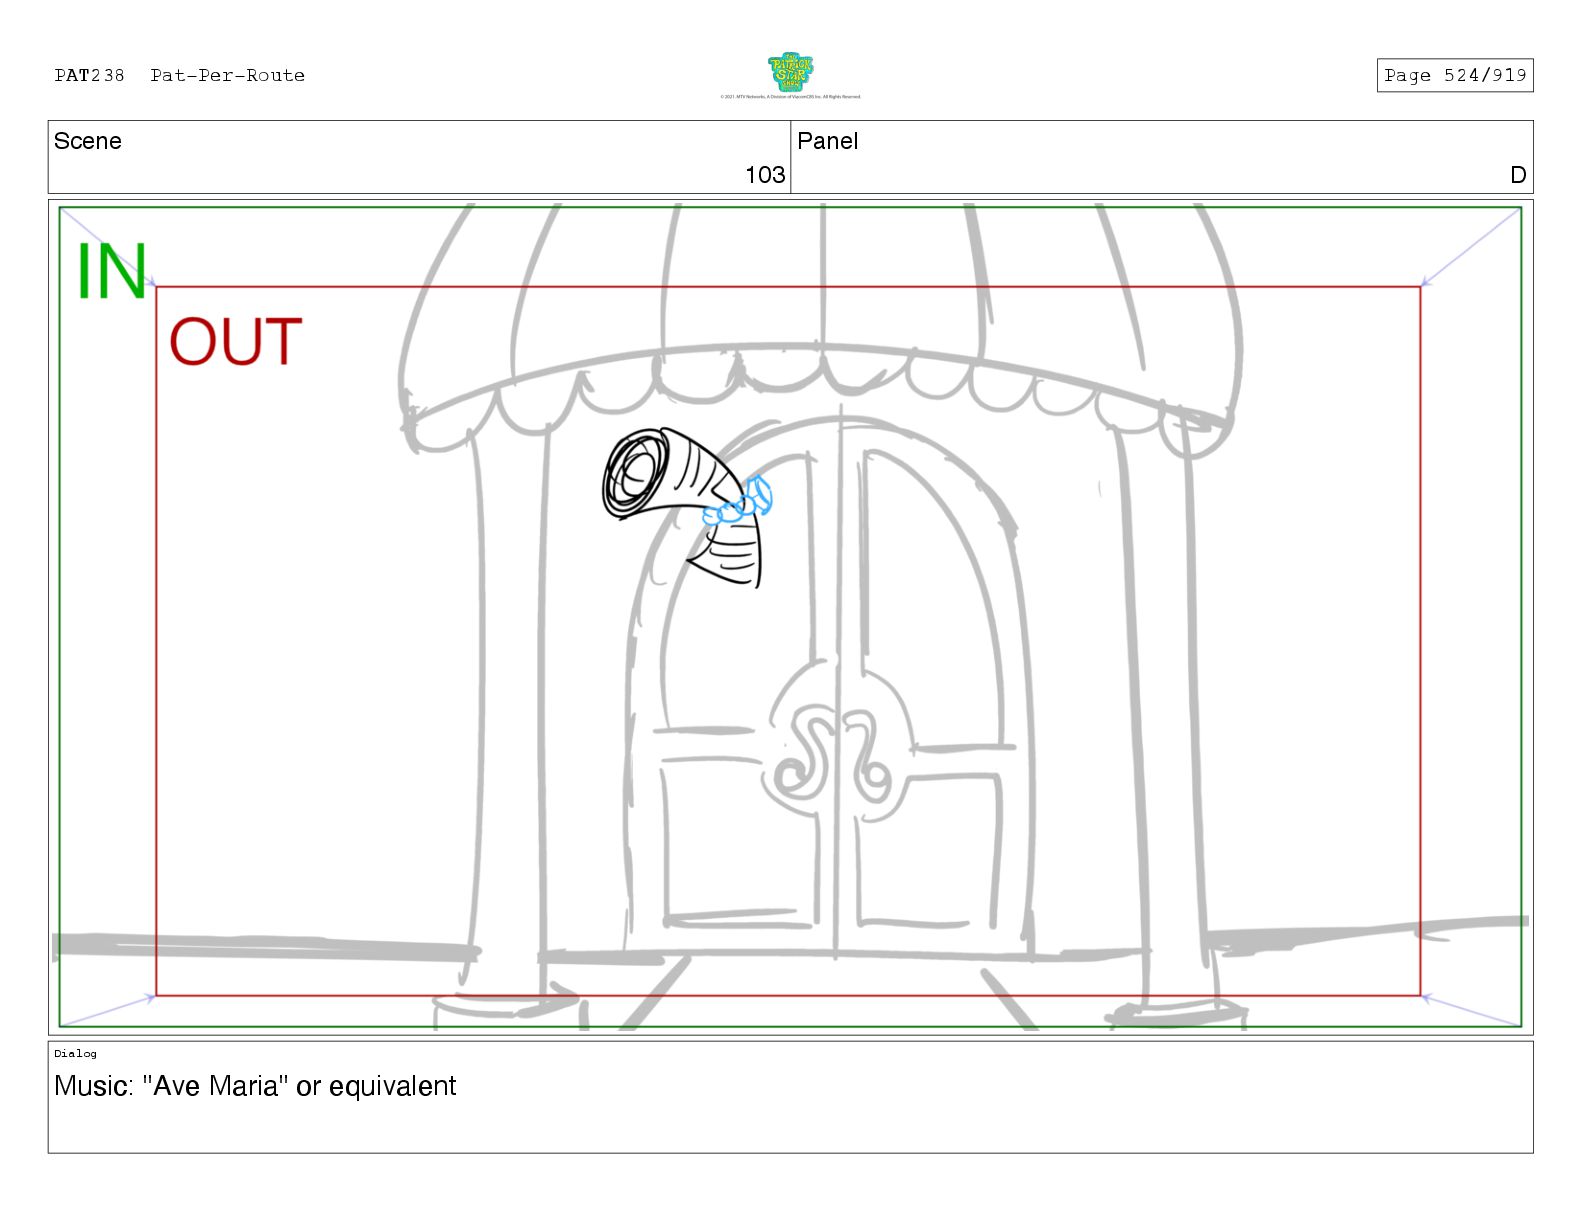Click the blue hand holding the horn
Image resolution: width=1582 pixels, height=1225 pixels.
pyautogui.click(x=738, y=502)
